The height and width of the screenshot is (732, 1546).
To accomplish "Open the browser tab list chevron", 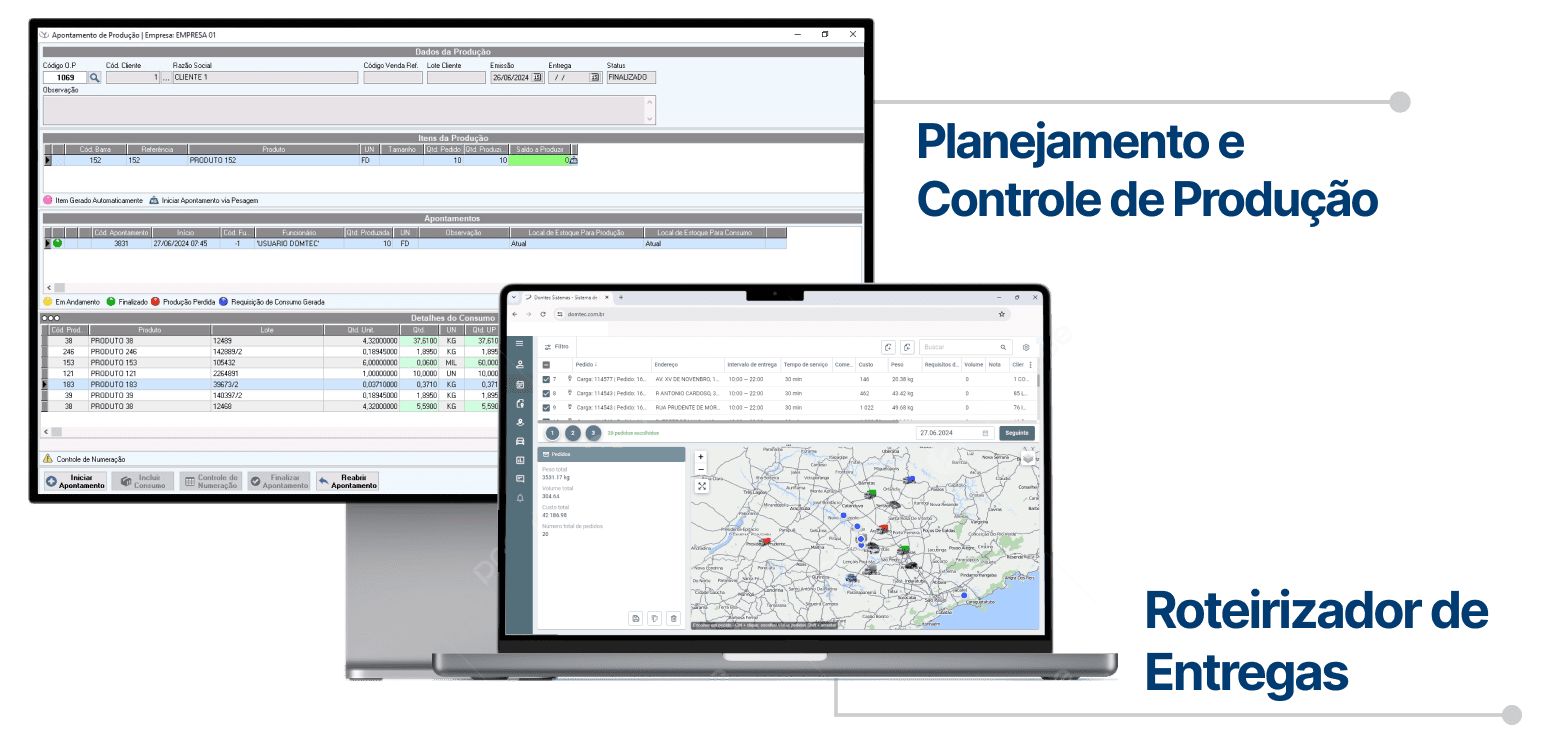I will 514,298.
